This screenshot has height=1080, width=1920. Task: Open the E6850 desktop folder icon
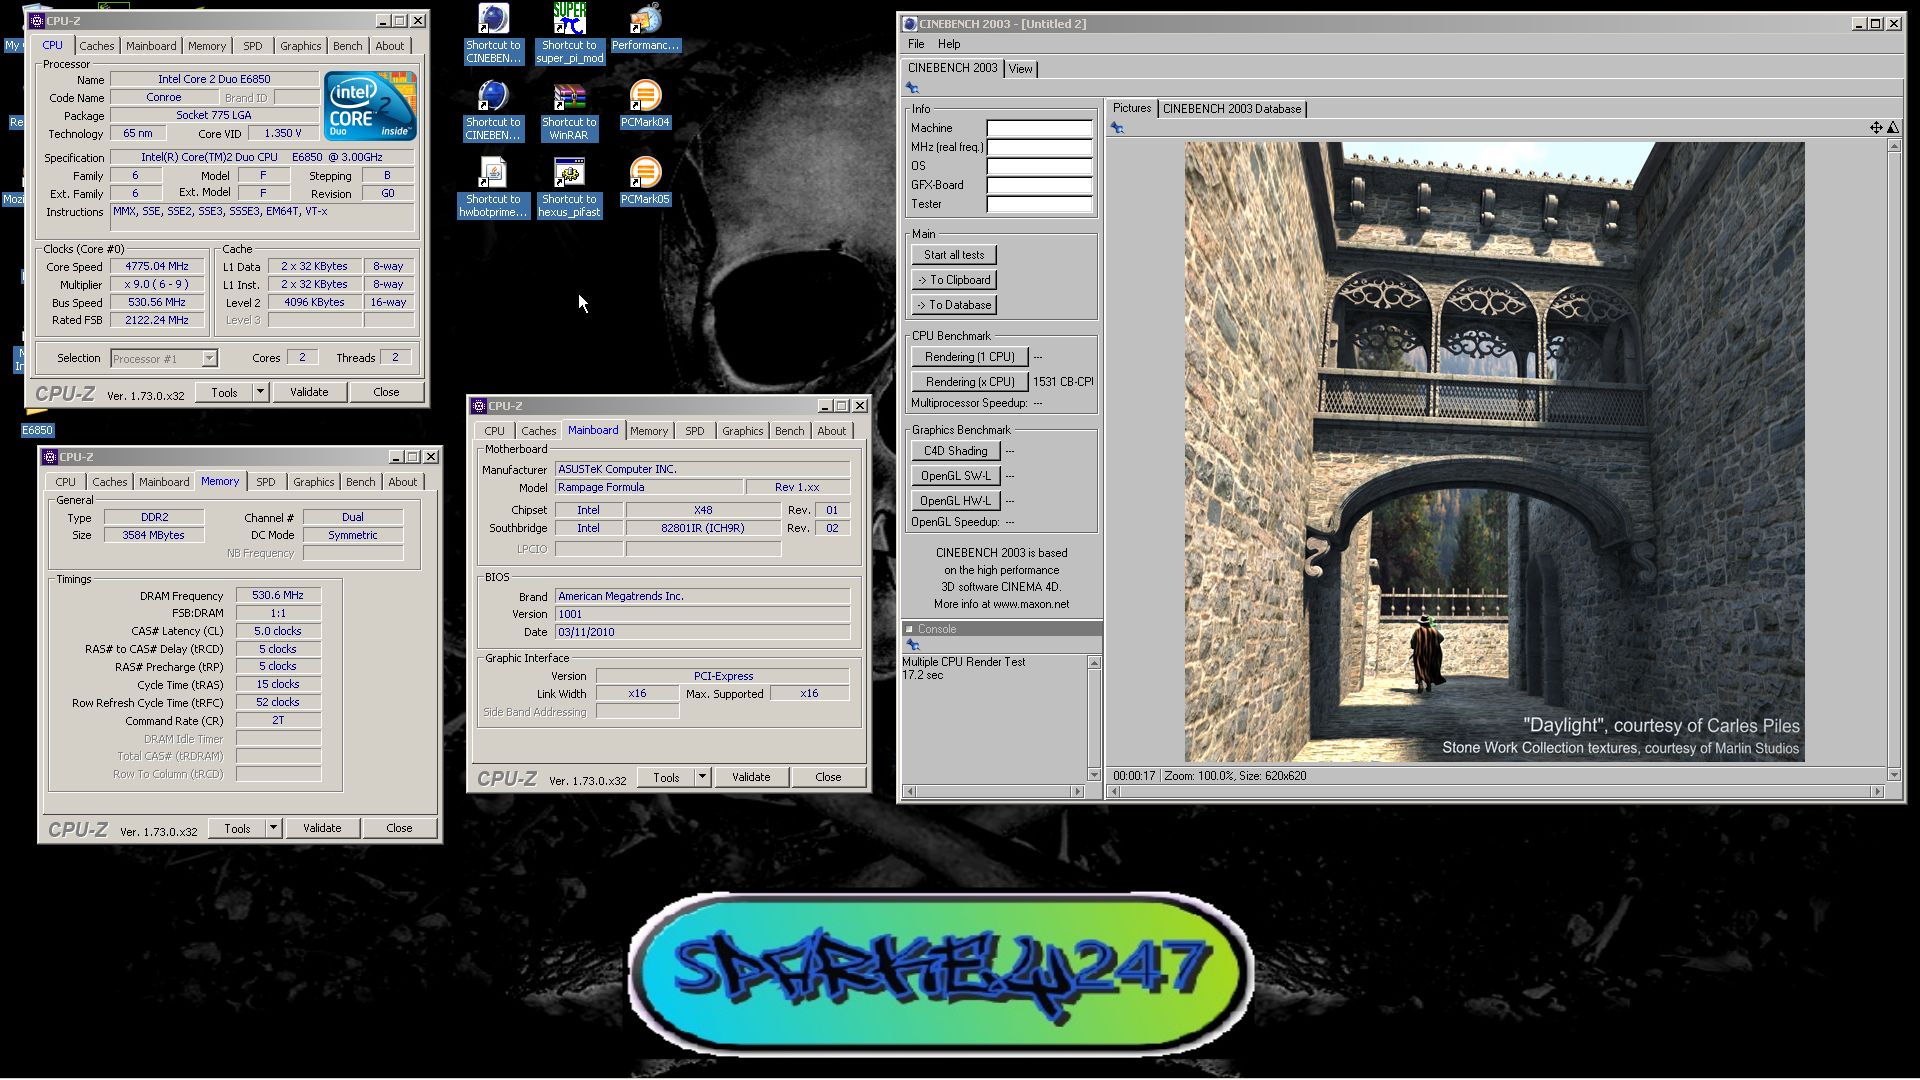point(37,420)
